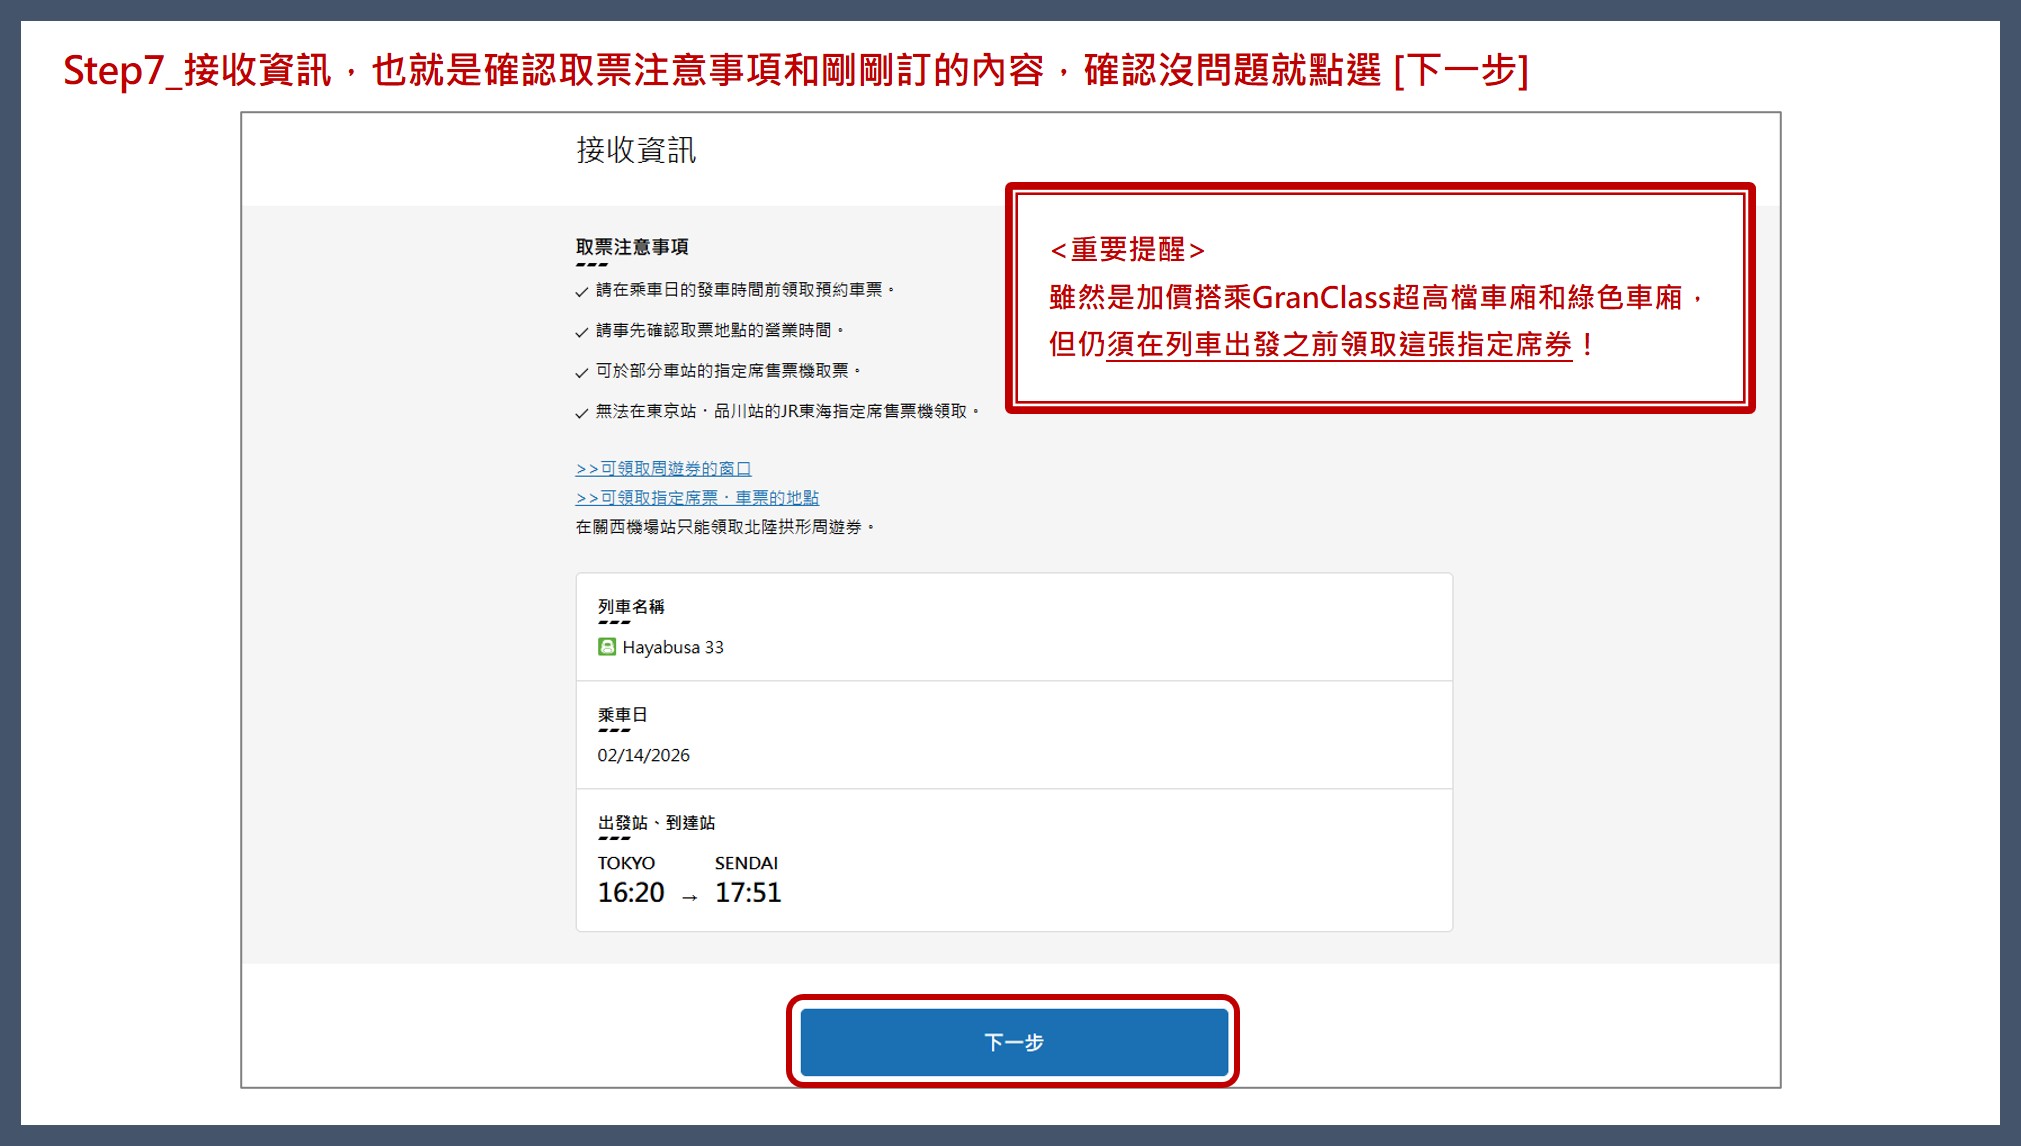This screenshot has height=1146, width=2021.
Task: Click the checkmark beside 請在乘車日的發車時間前領取預約車票
Action: click(x=582, y=292)
